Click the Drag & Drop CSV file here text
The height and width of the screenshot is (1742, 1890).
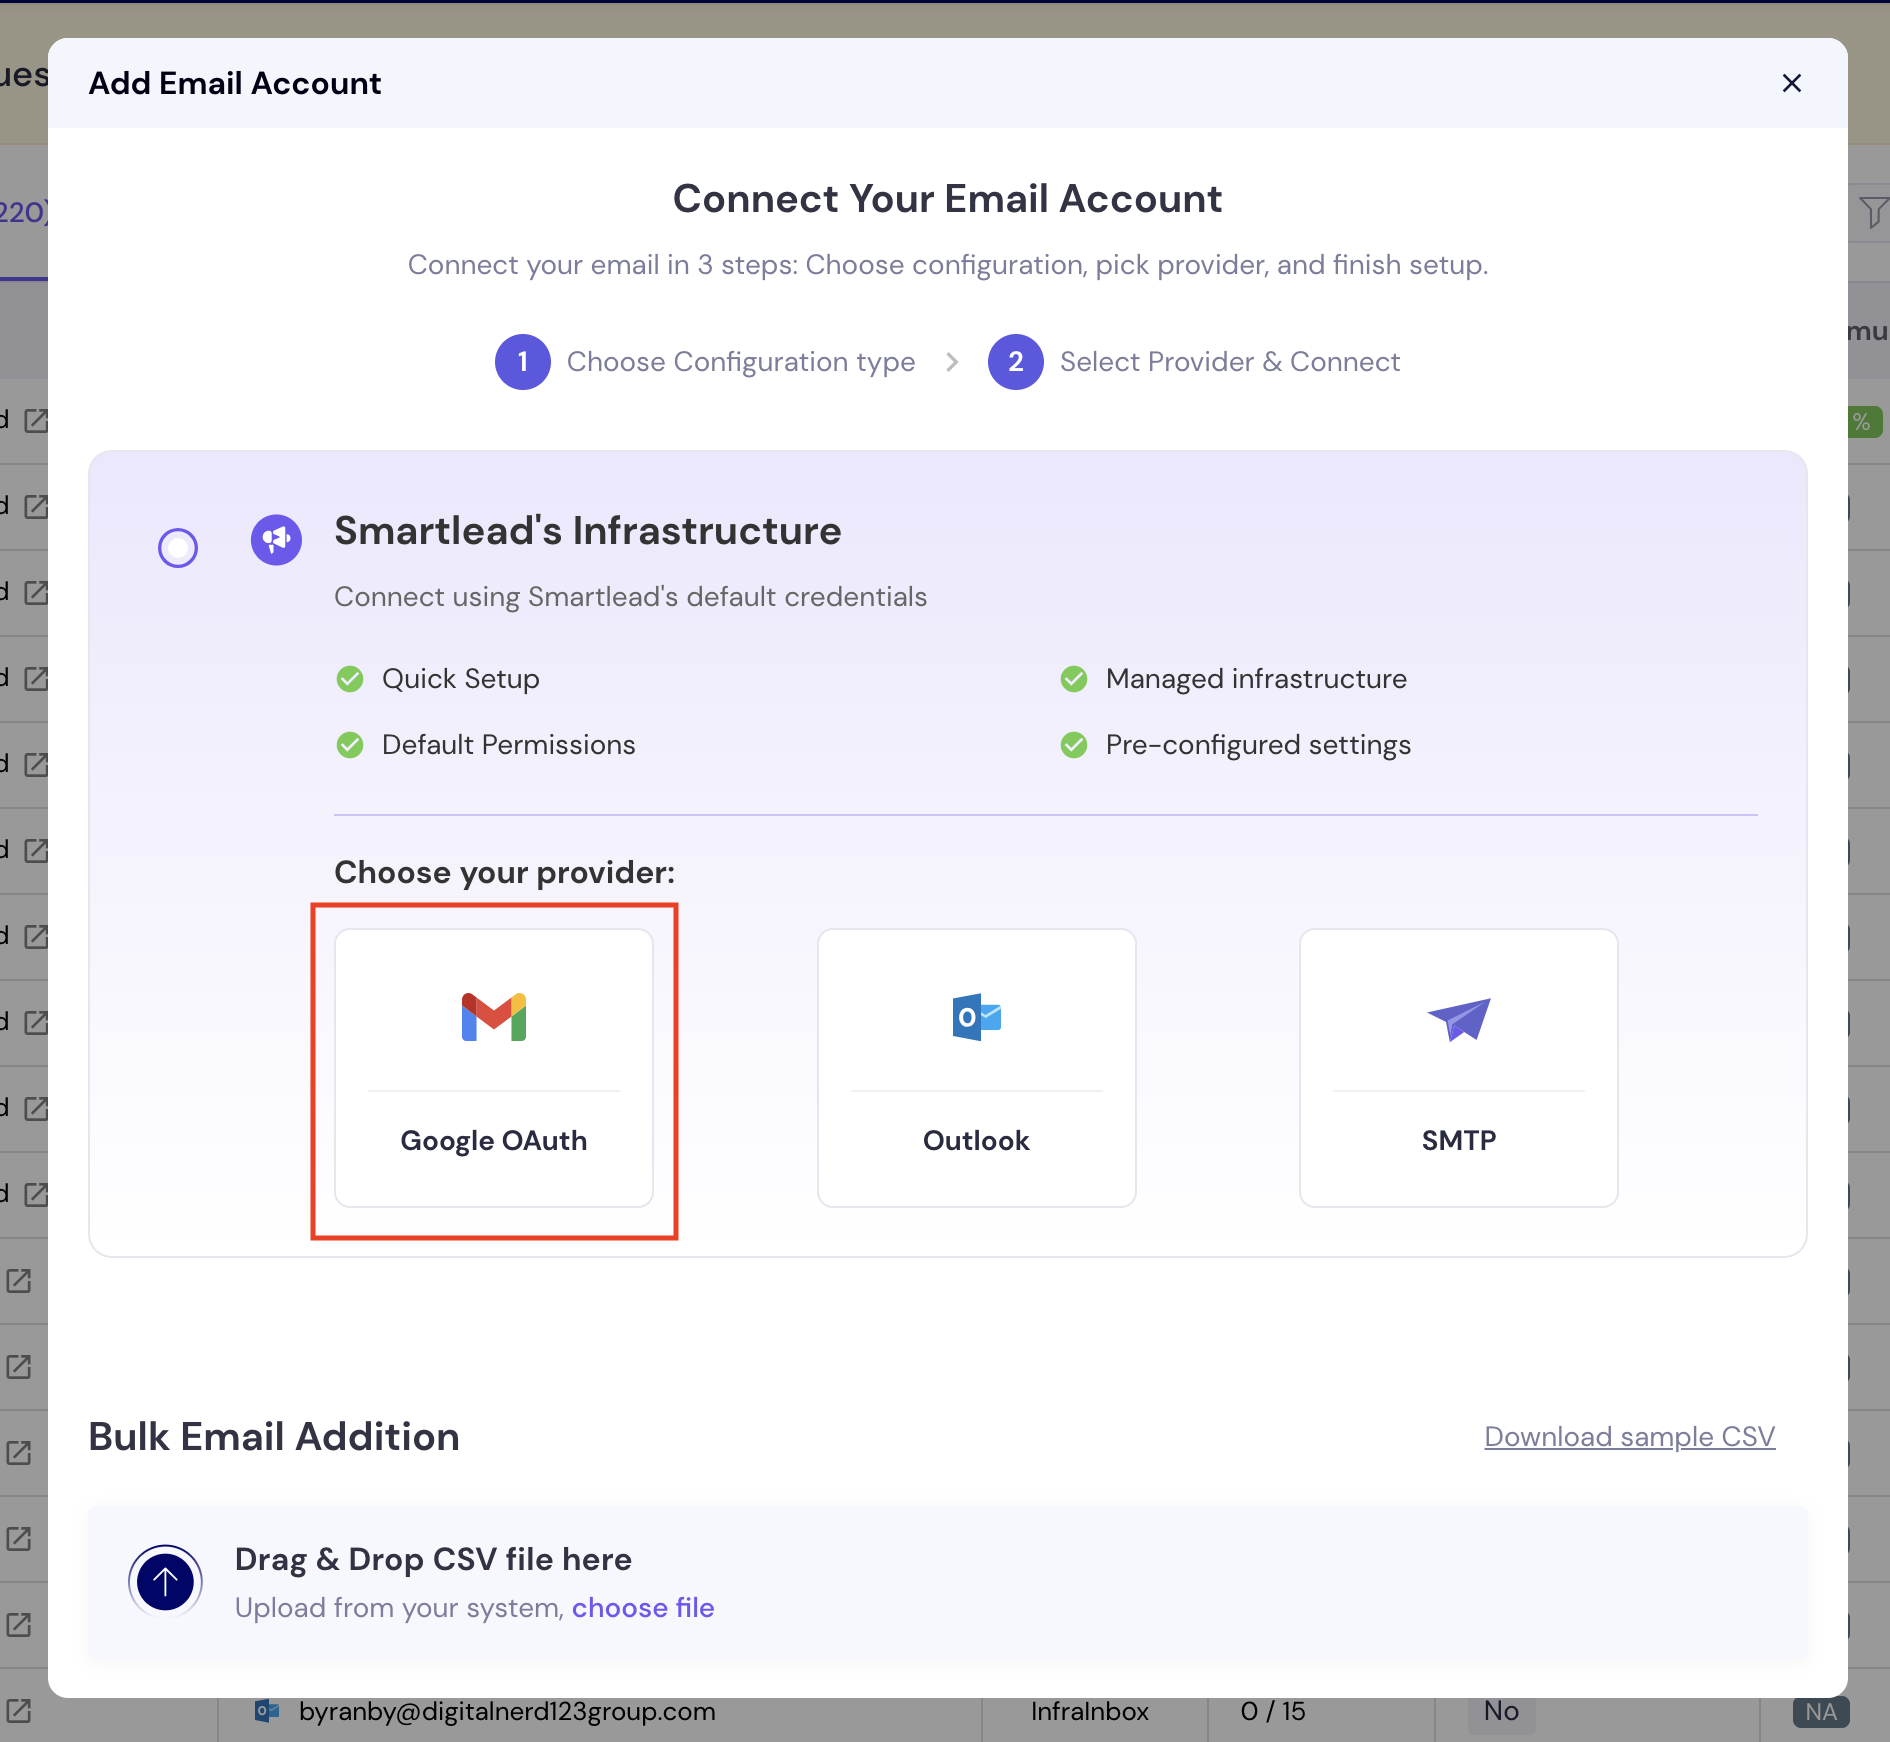pyautogui.click(x=433, y=1559)
